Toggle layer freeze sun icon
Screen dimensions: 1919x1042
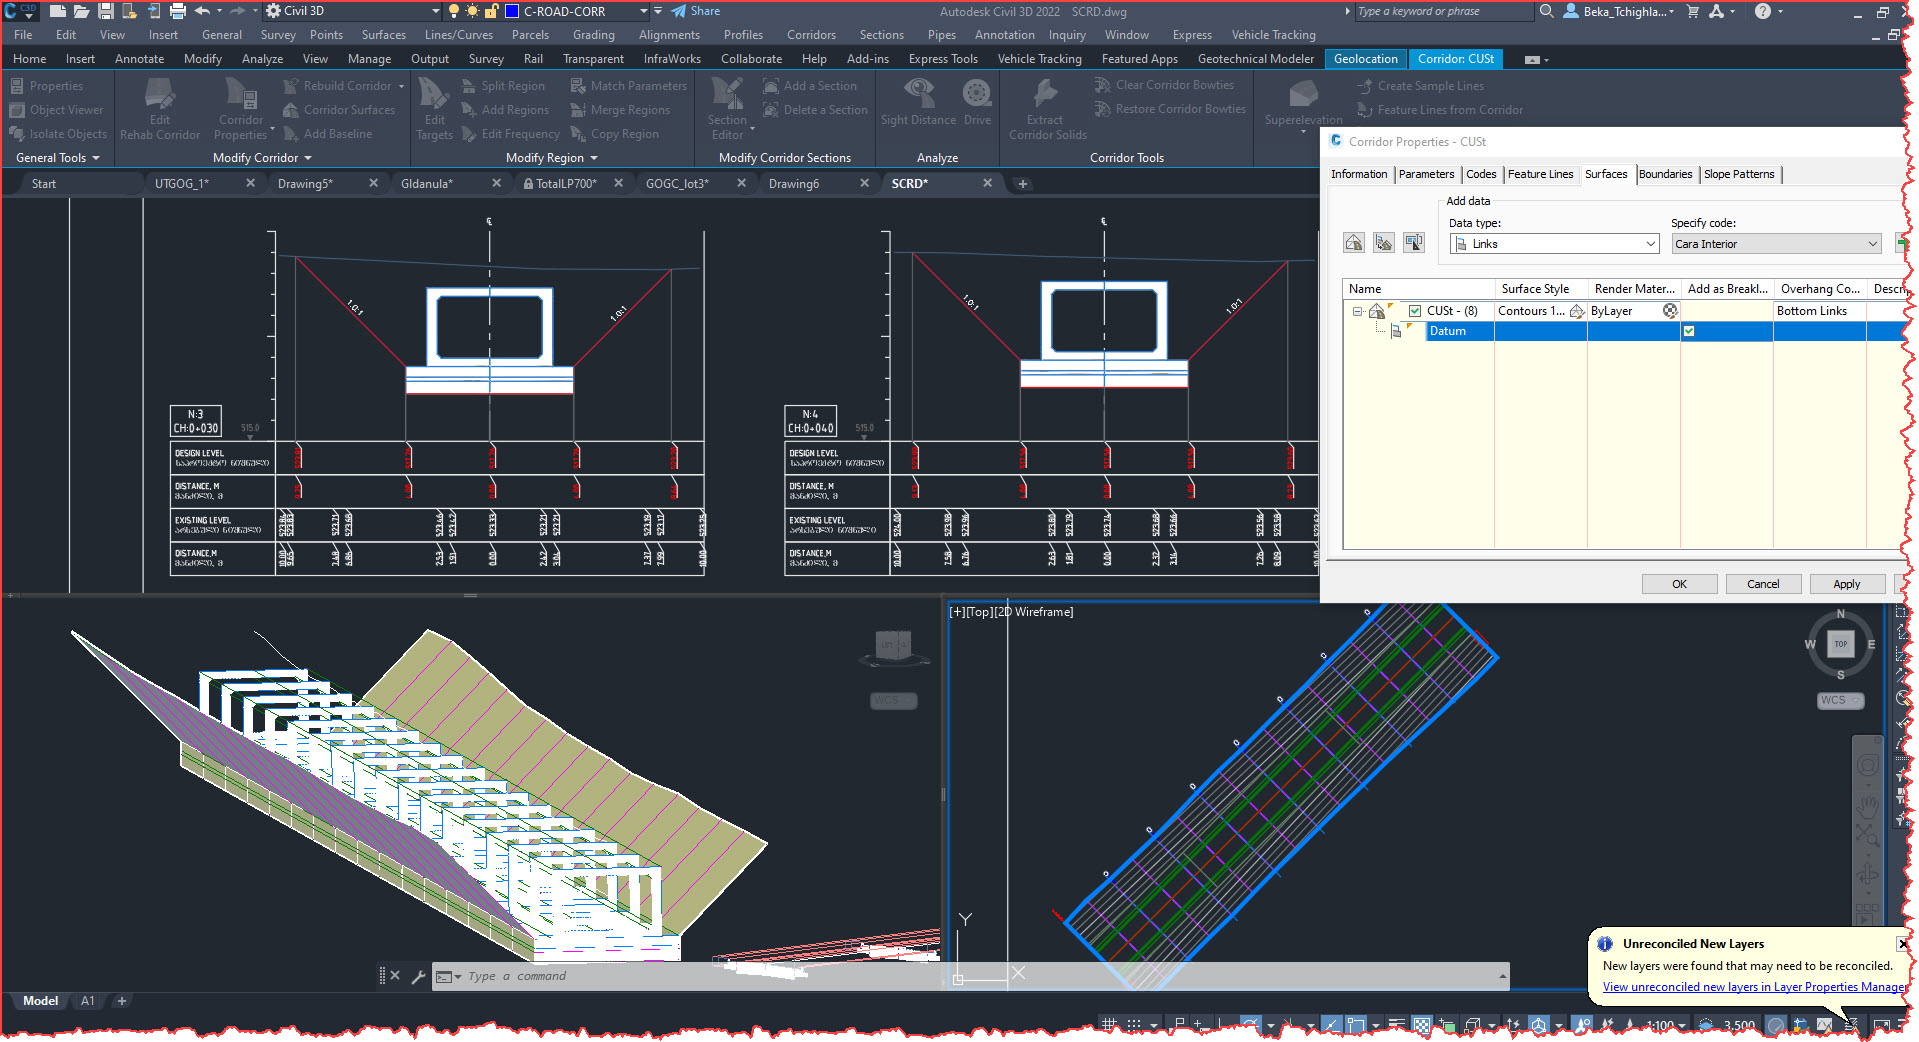click(472, 11)
